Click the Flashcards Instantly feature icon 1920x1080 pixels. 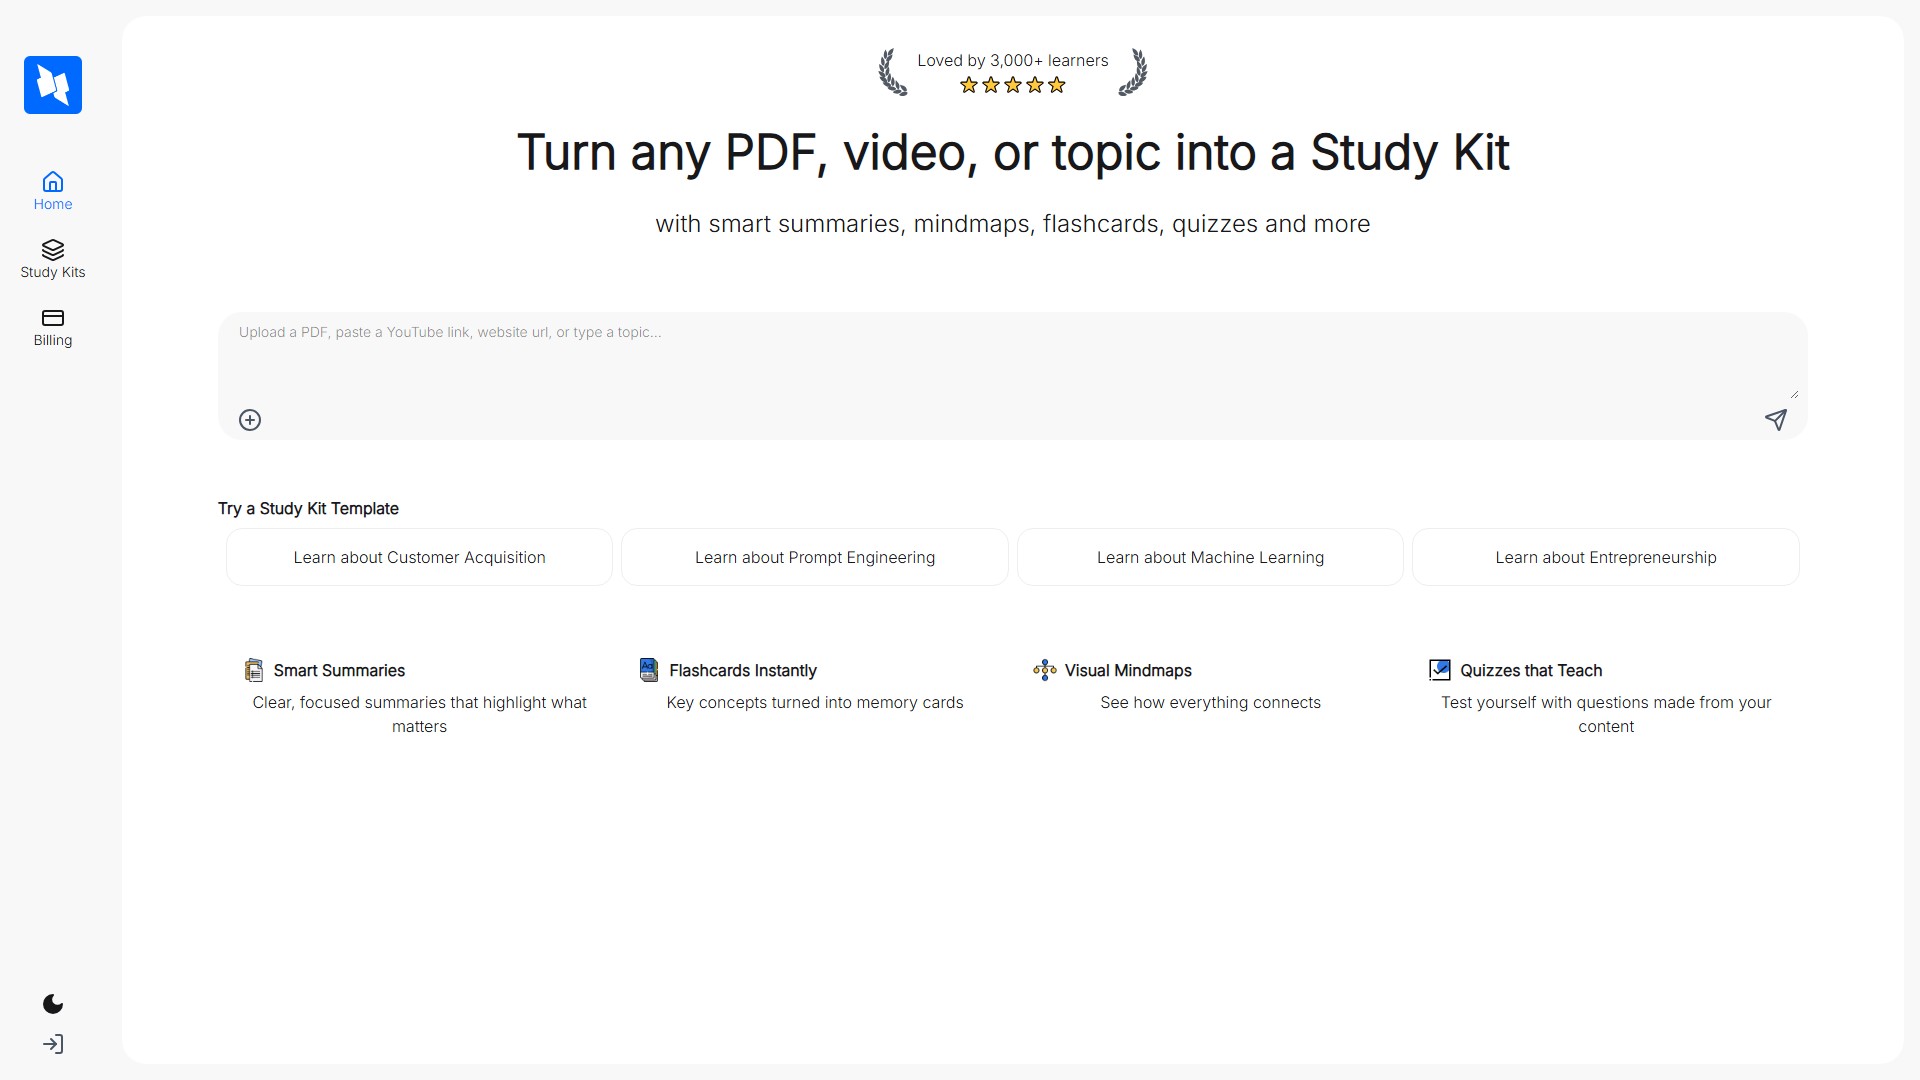pyautogui.click(x=649, y=670)
